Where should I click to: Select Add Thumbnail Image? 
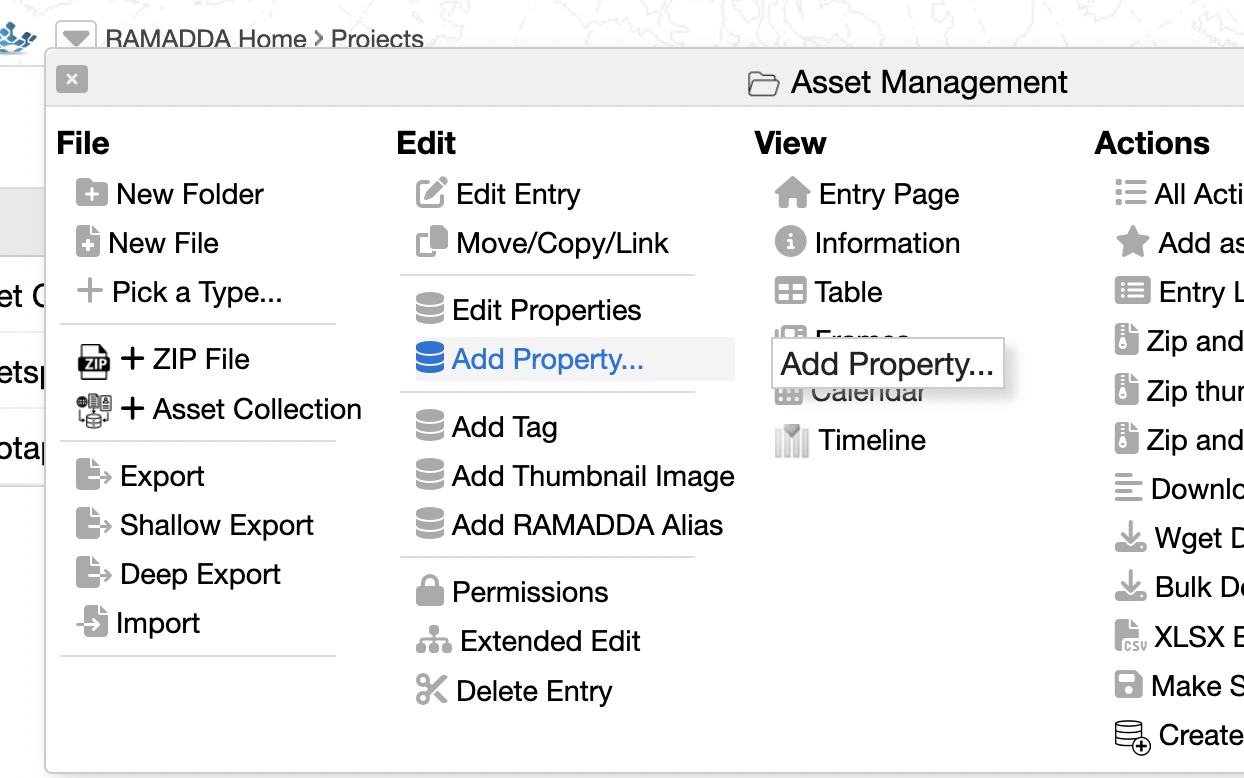(593, 476)
